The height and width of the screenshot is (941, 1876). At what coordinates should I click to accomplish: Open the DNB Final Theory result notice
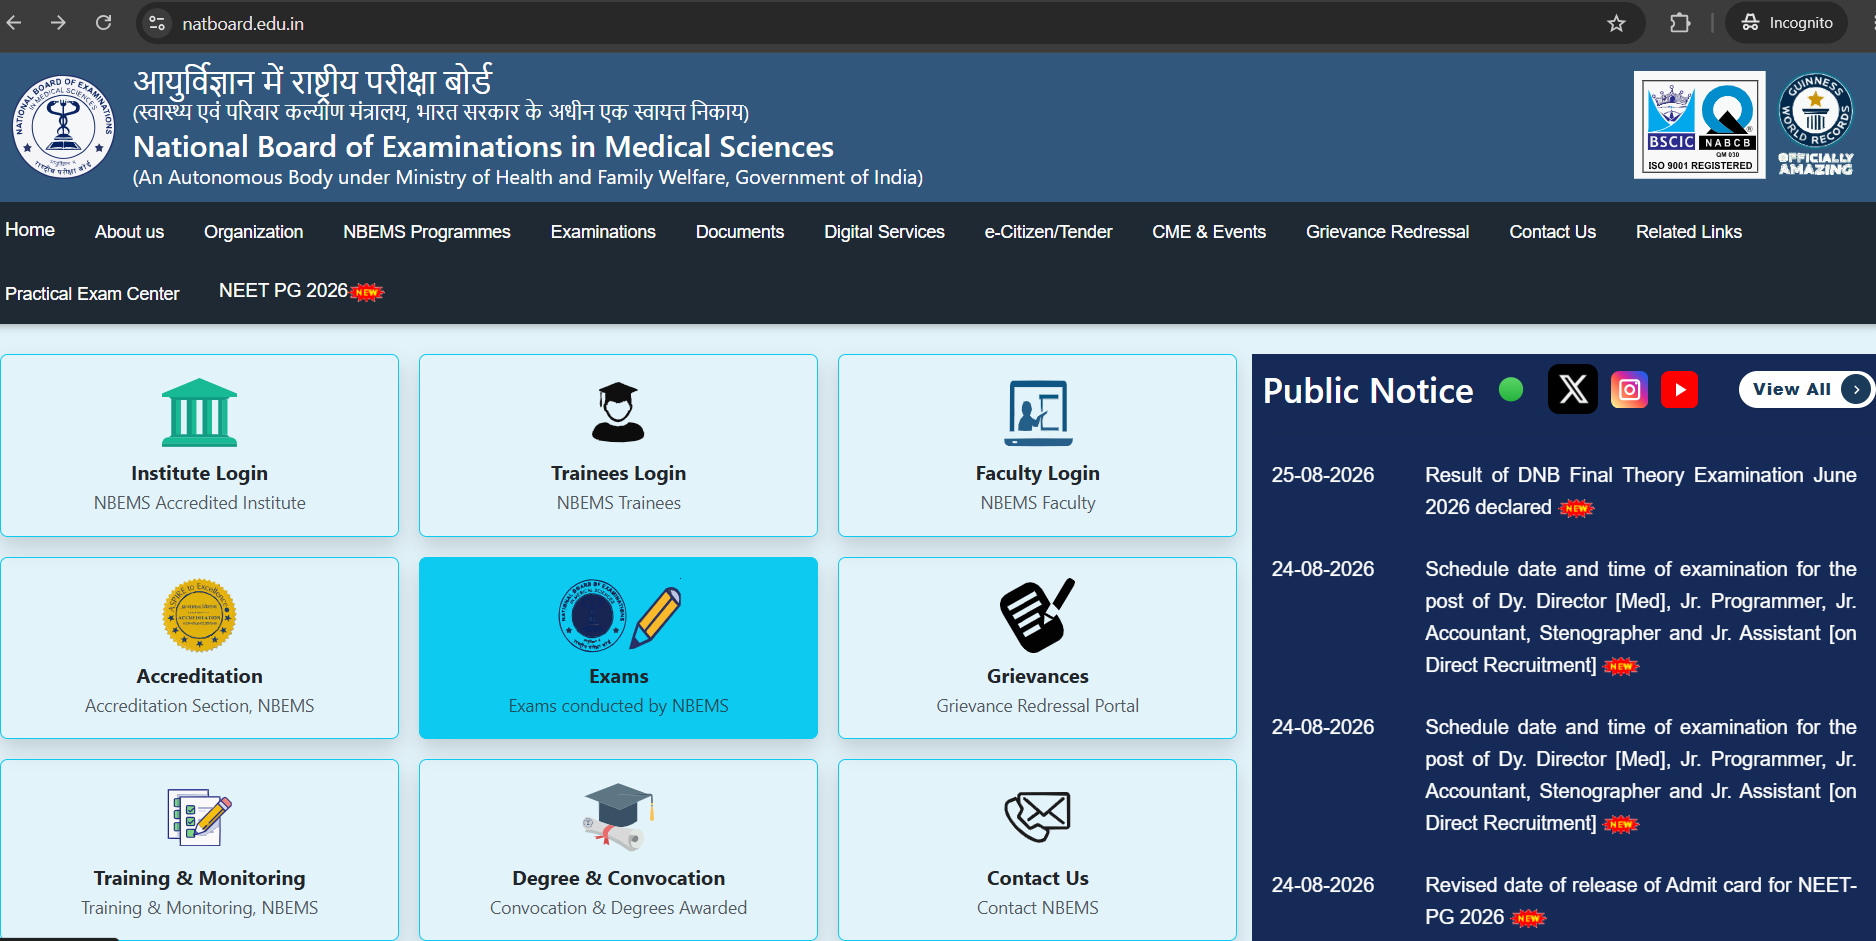(x=1641, y=491)
